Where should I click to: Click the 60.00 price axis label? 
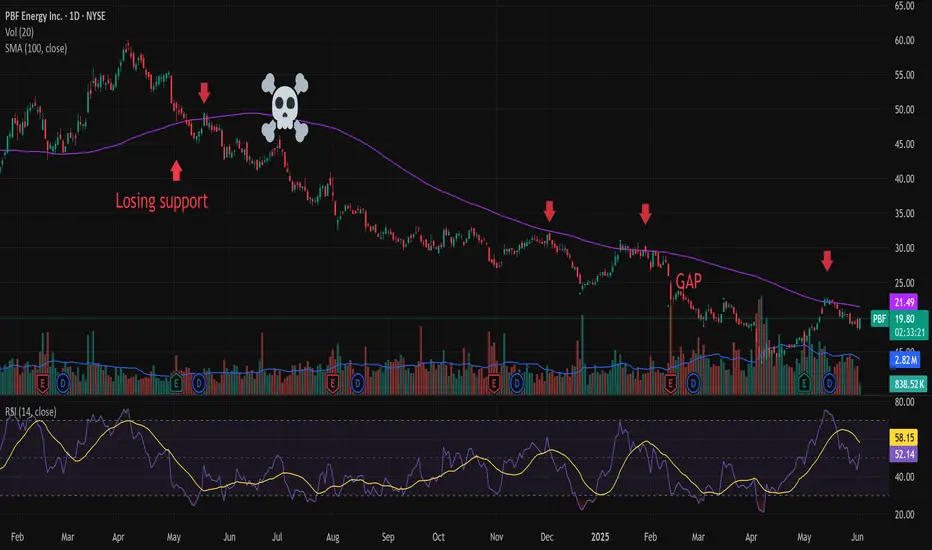904,40
